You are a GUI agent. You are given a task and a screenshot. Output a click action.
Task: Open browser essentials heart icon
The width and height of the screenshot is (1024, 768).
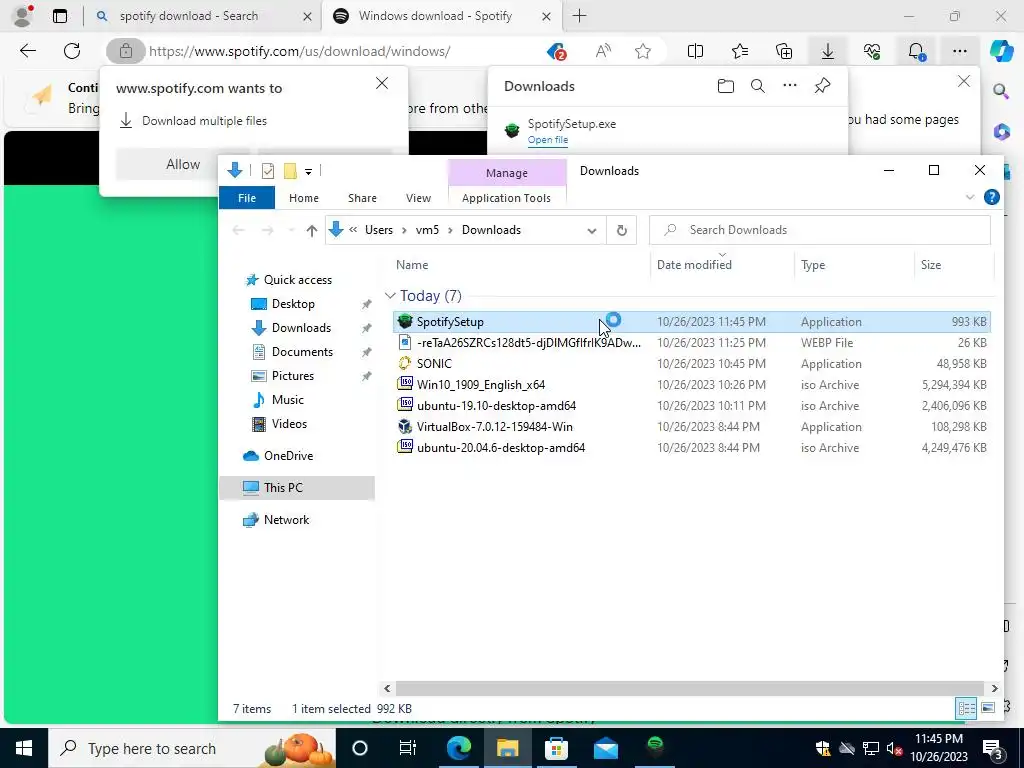(x=872, y=51)
